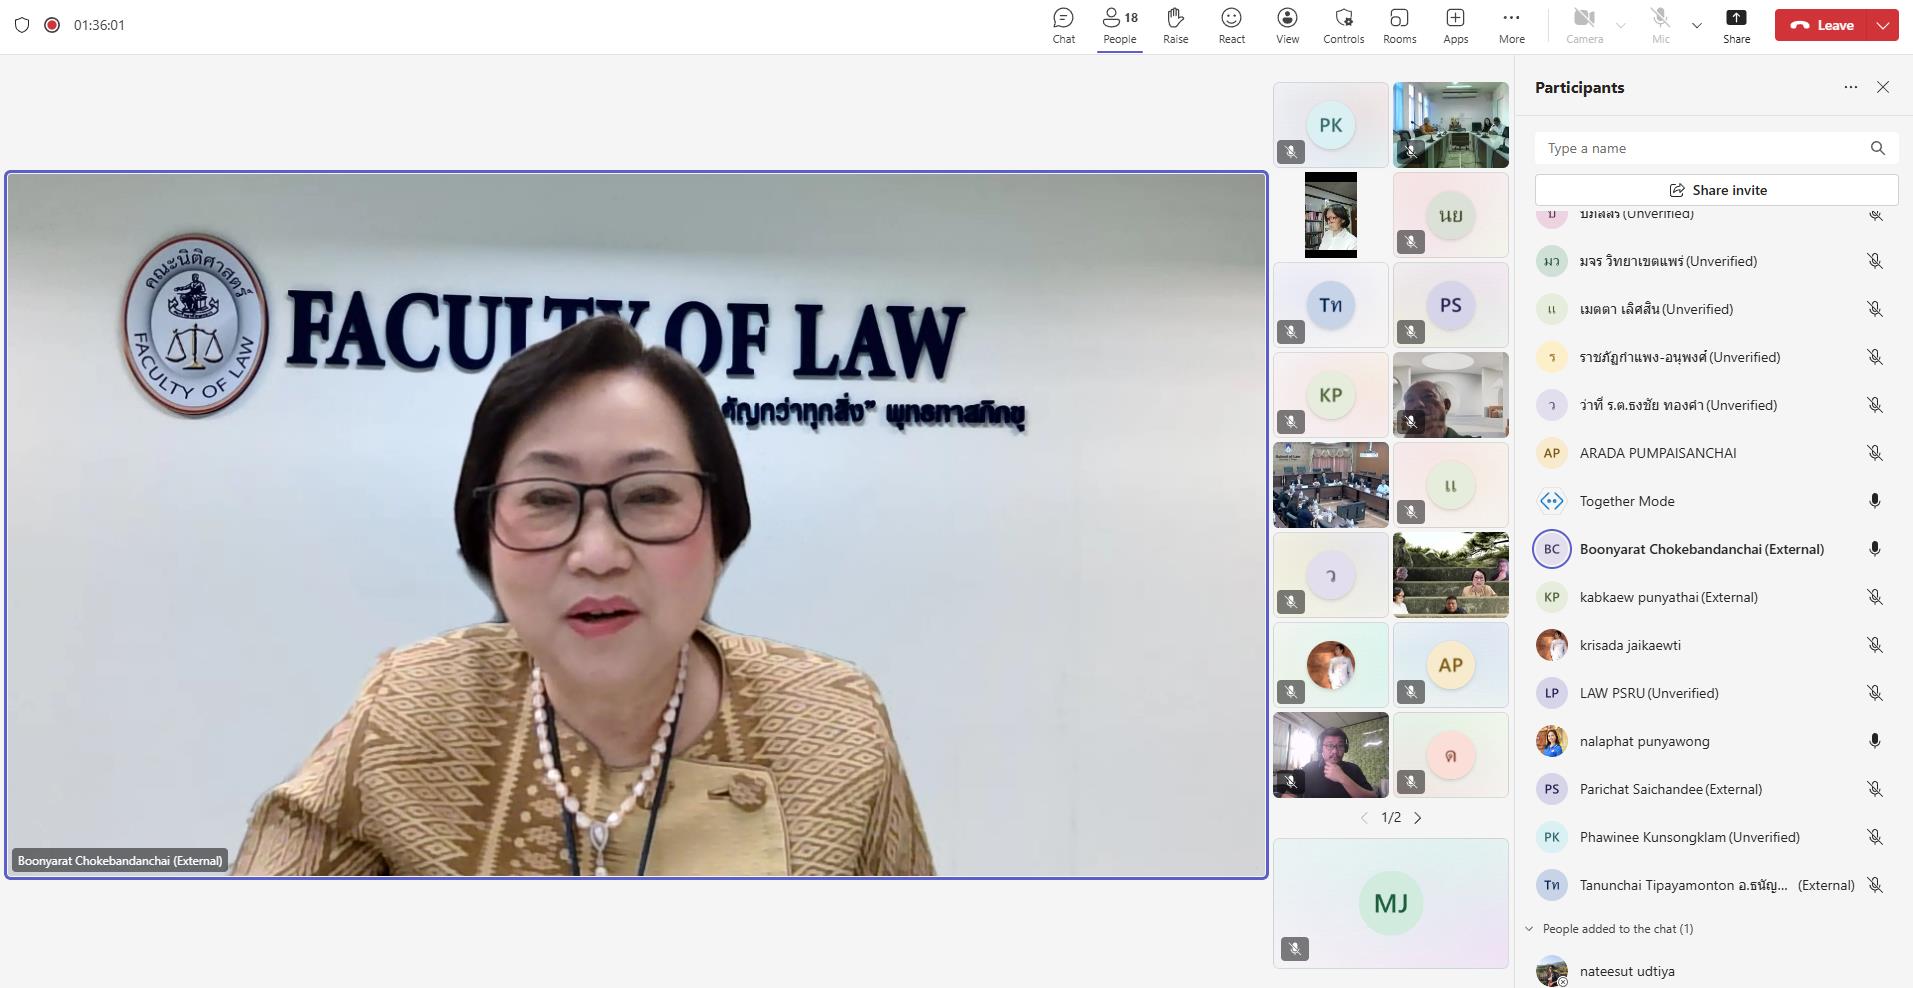The width and height of the screenshot is (1913, 988).
Task: Open breakout Rooms
Action: pos(1399,26)
